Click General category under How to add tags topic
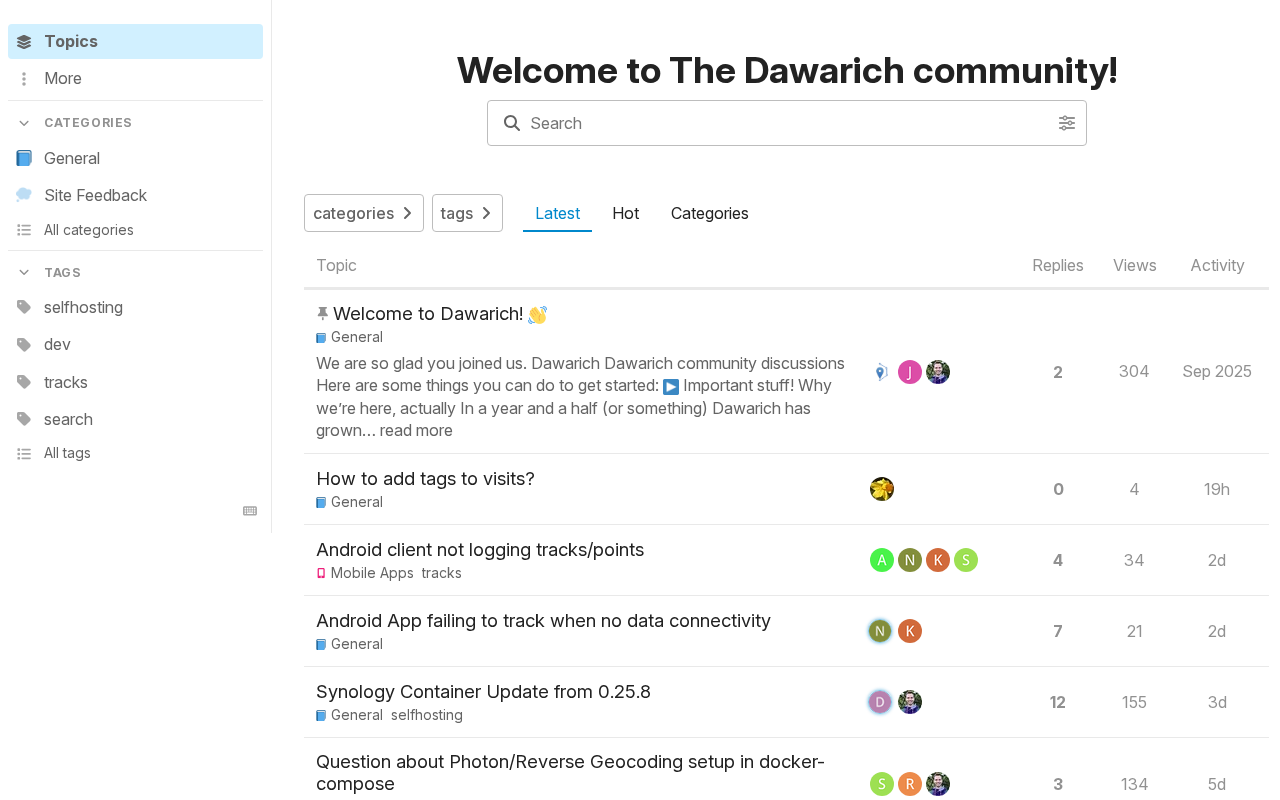 coord(350,502)
